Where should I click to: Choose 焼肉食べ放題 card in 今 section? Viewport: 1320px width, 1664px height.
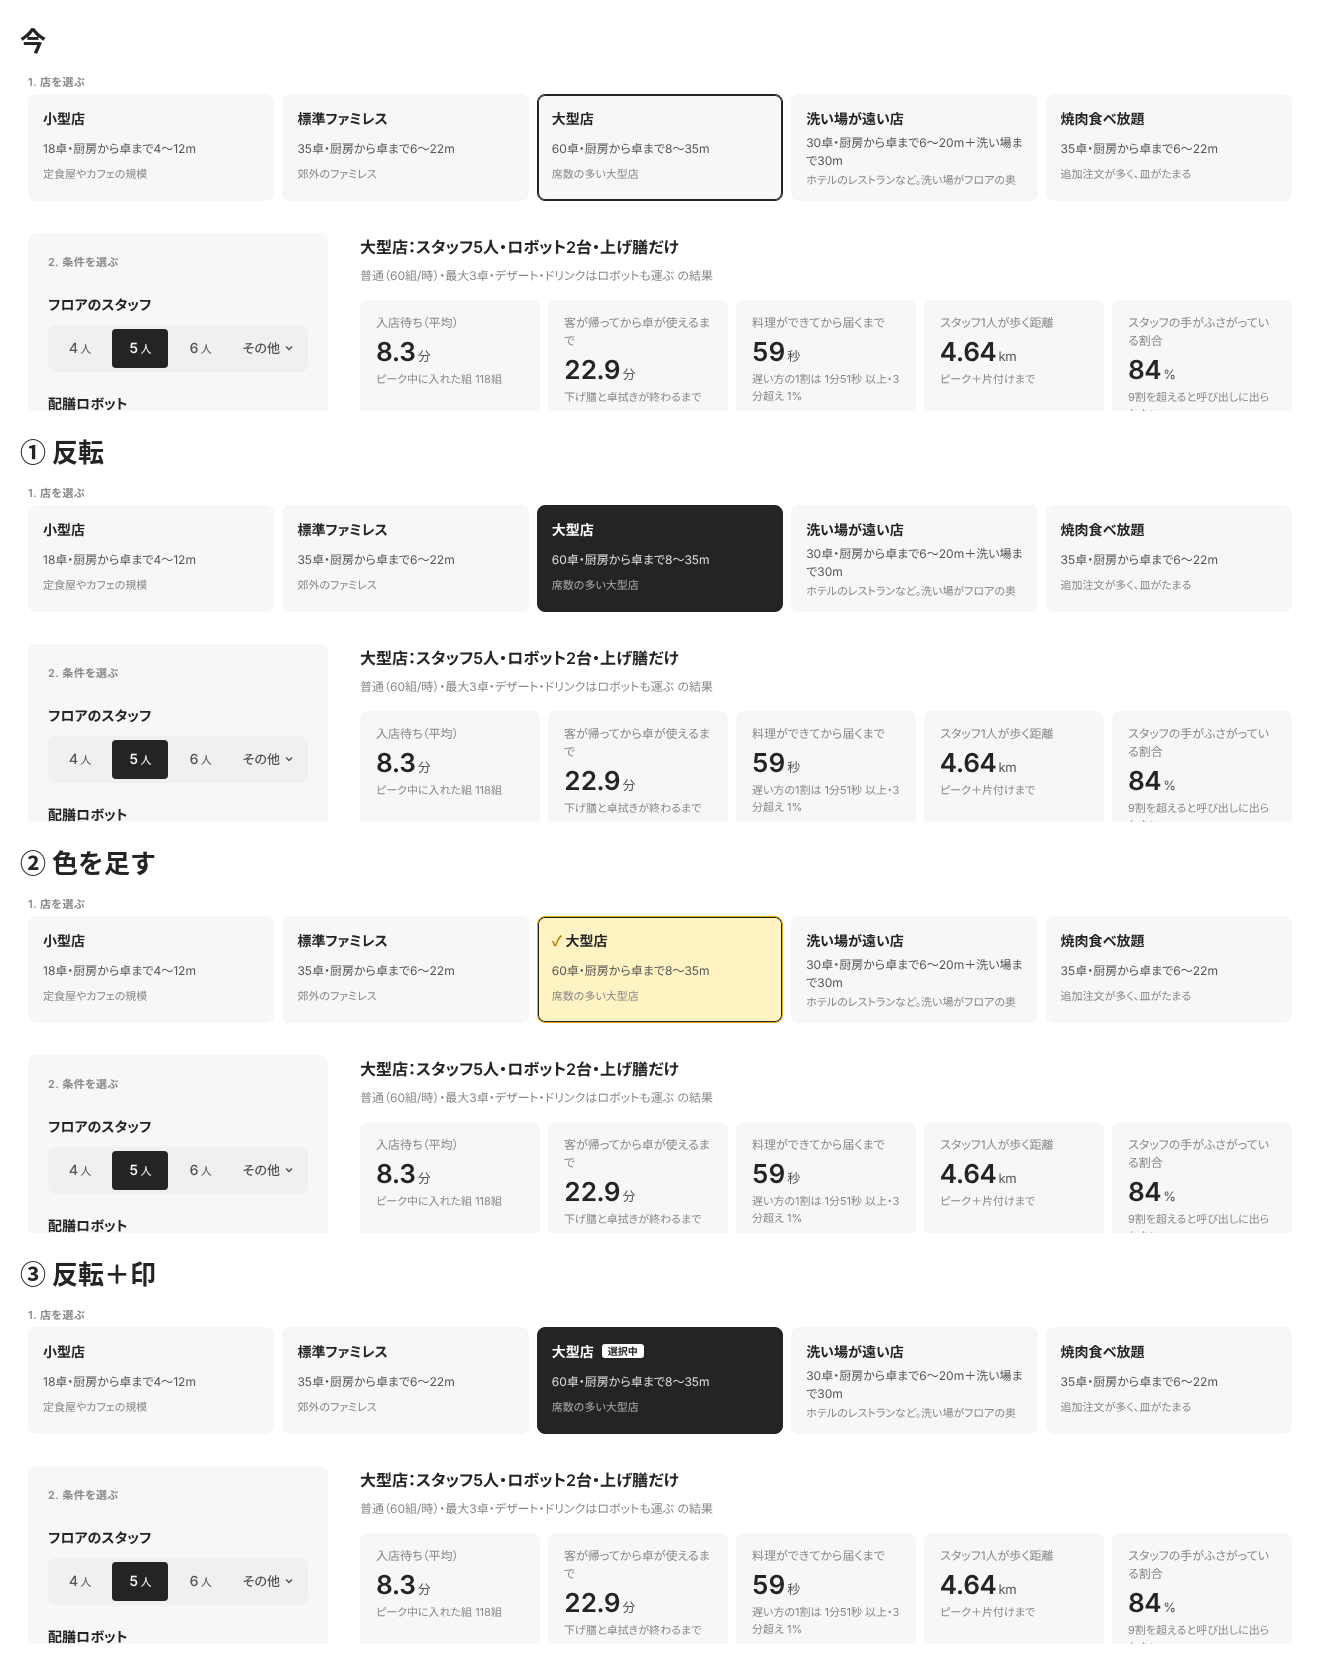tap(1169, 148)
